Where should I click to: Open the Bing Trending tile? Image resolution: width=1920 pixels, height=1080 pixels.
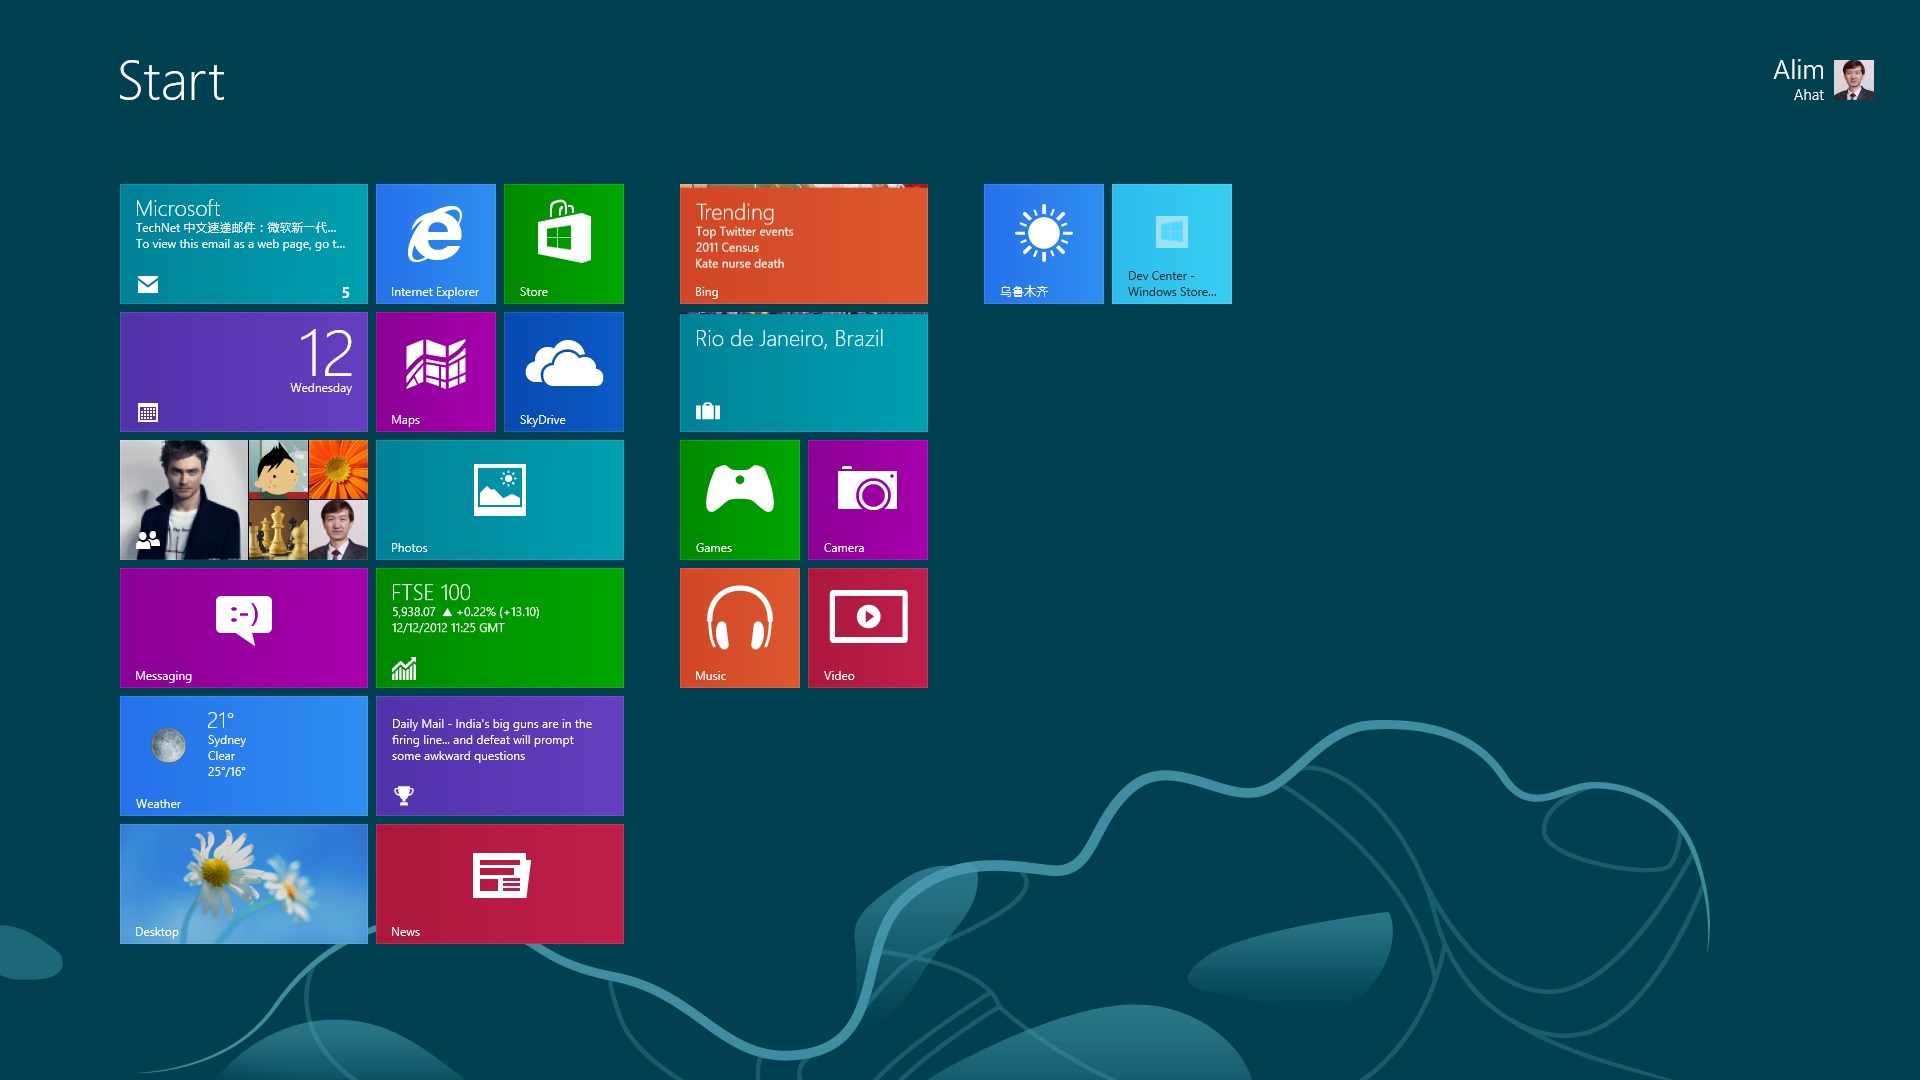point(804,244)
